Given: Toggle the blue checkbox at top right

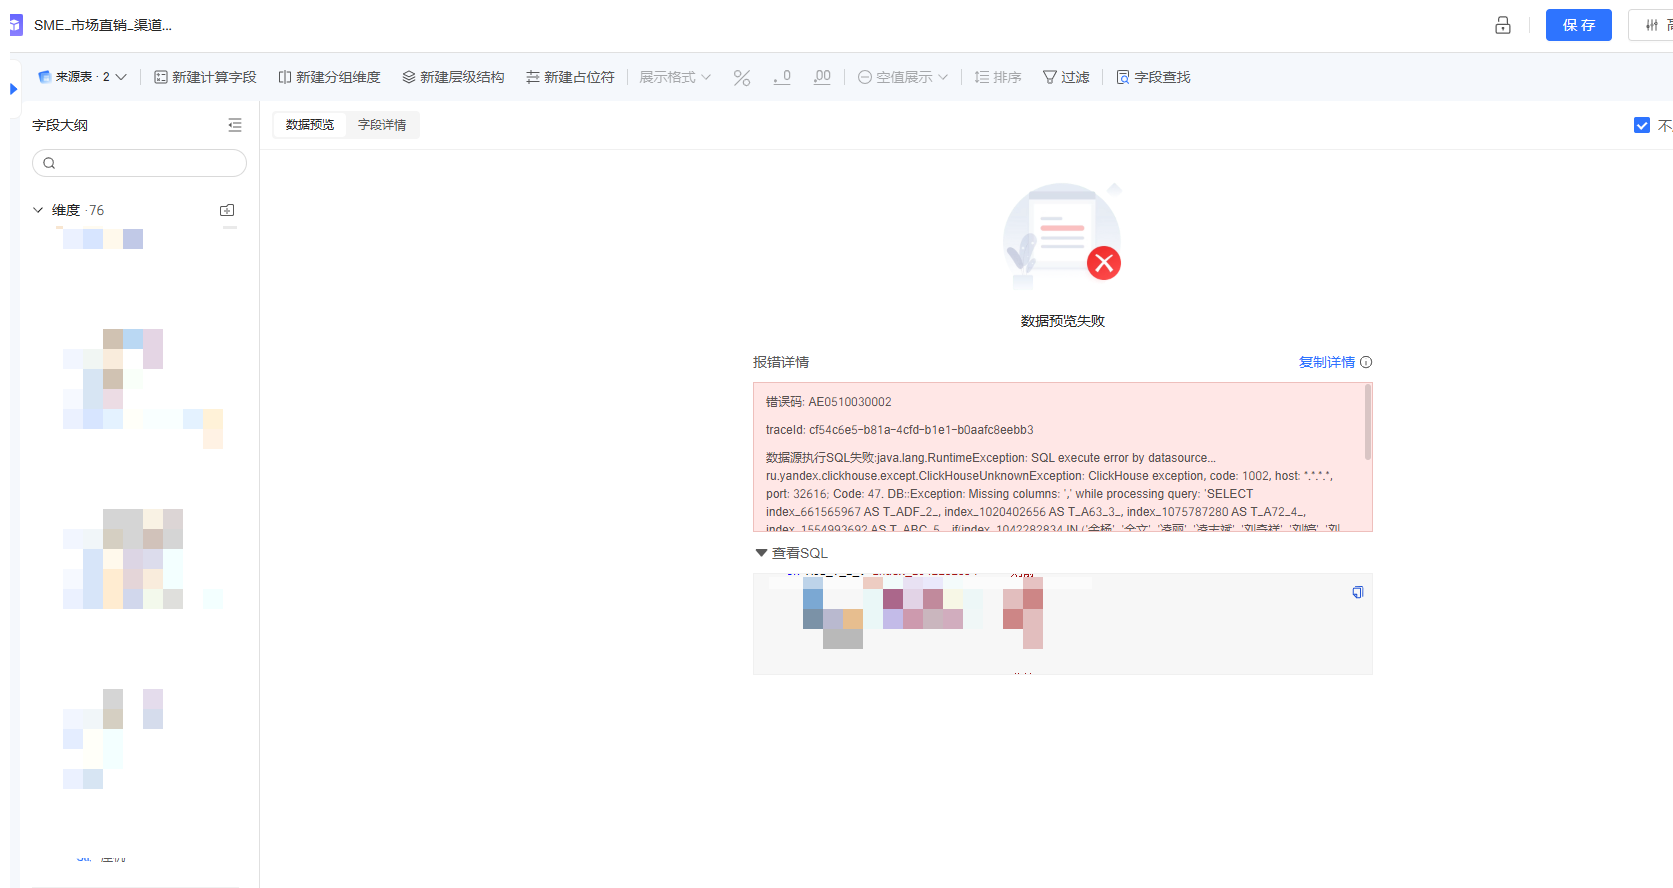Looking at the screenshot, I should click(1641, 125).
